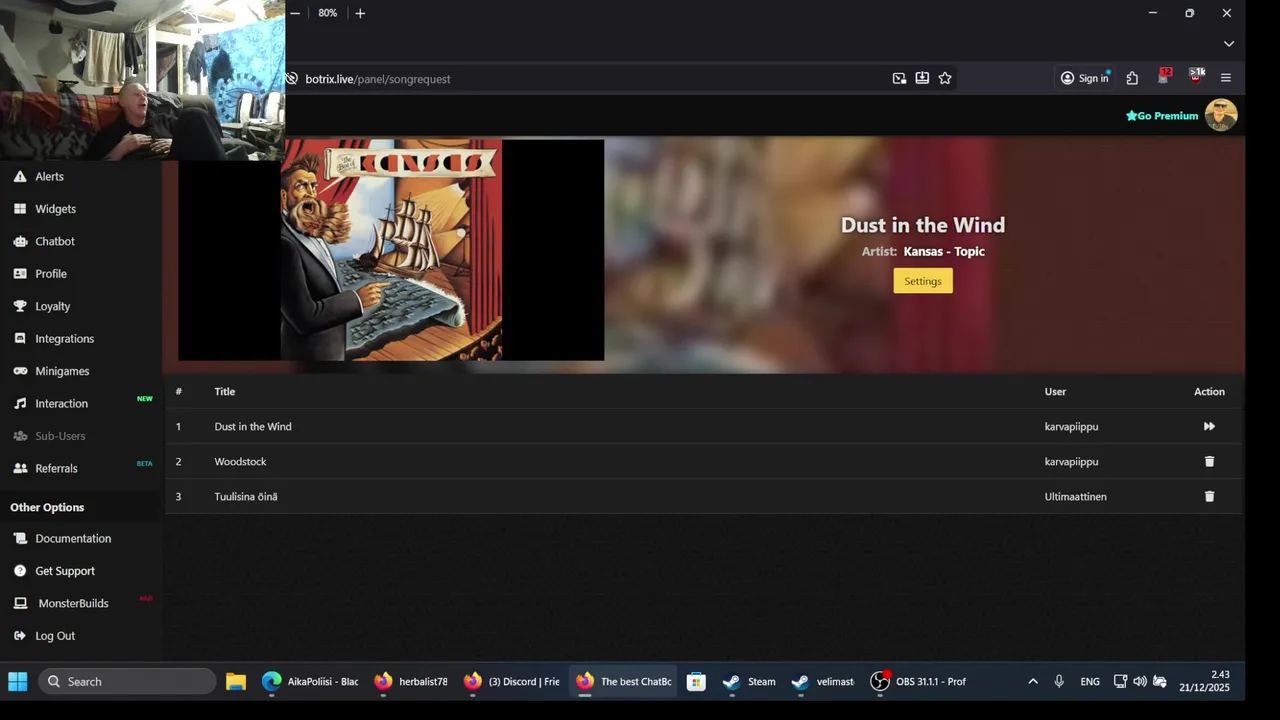Delete Tuulisina öinä from the song queue
1280x720 pixels.
[x=1209, y=496]
